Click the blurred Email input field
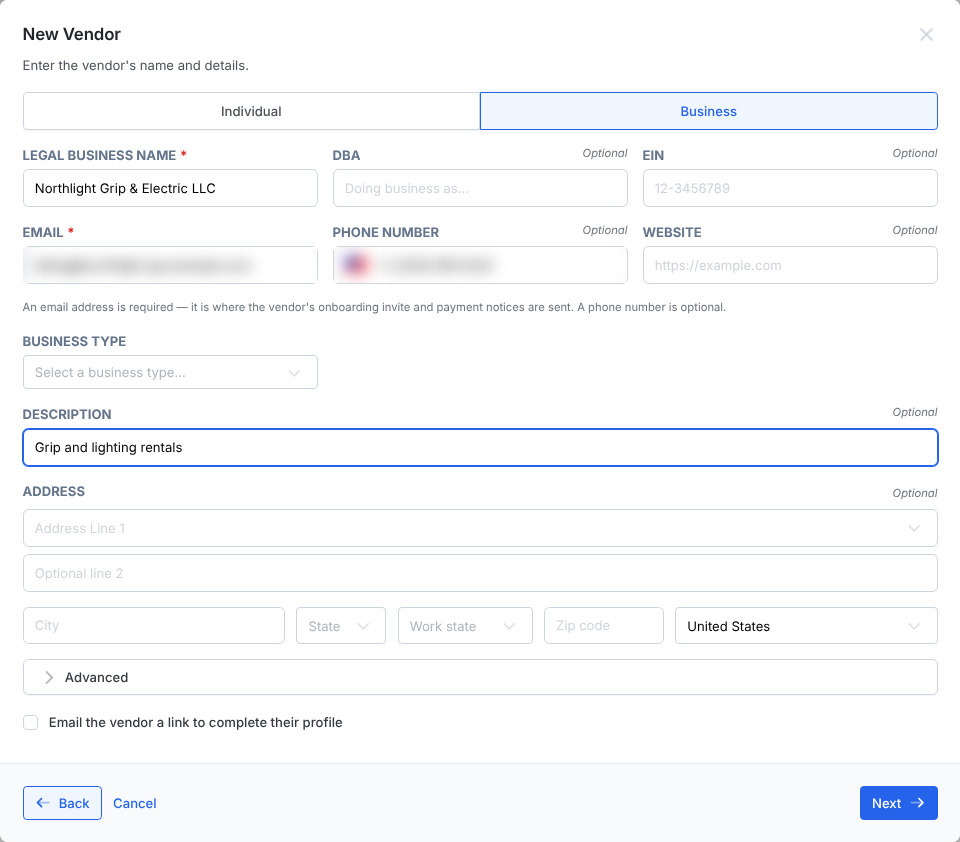960x842 pixels. point(170,265)
